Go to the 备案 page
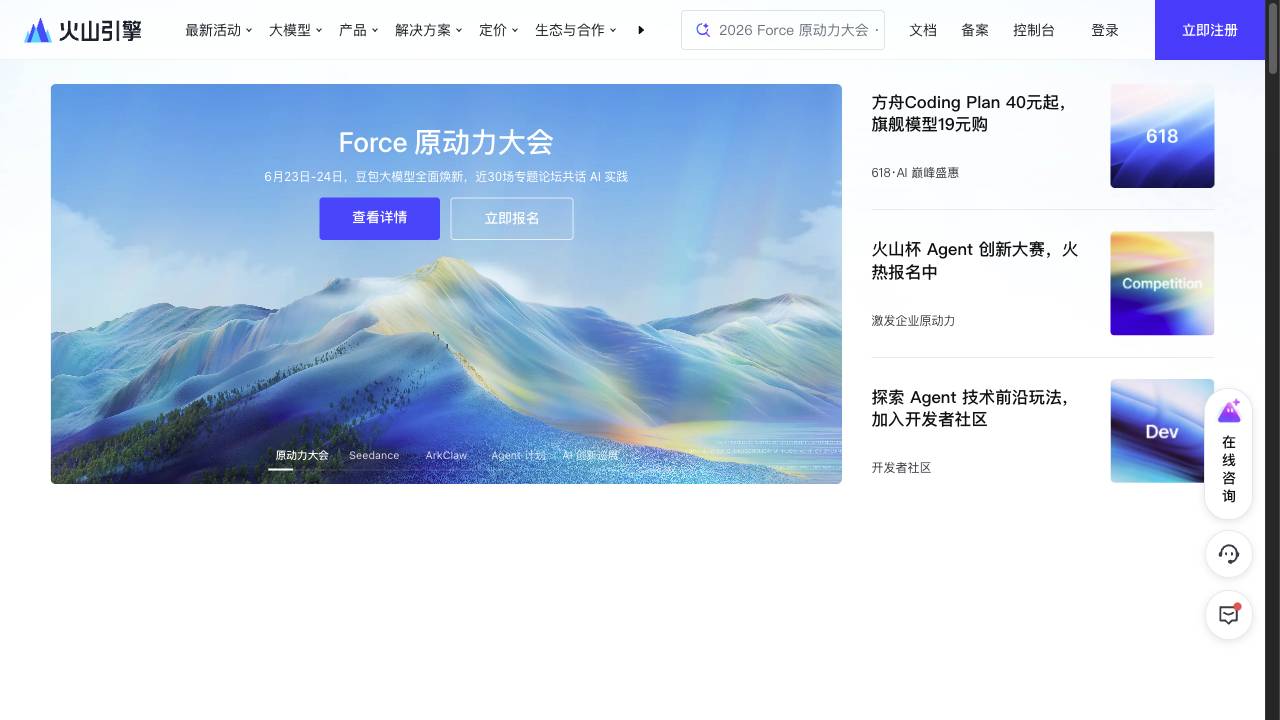1280x720 pixels. coord(975,30)
